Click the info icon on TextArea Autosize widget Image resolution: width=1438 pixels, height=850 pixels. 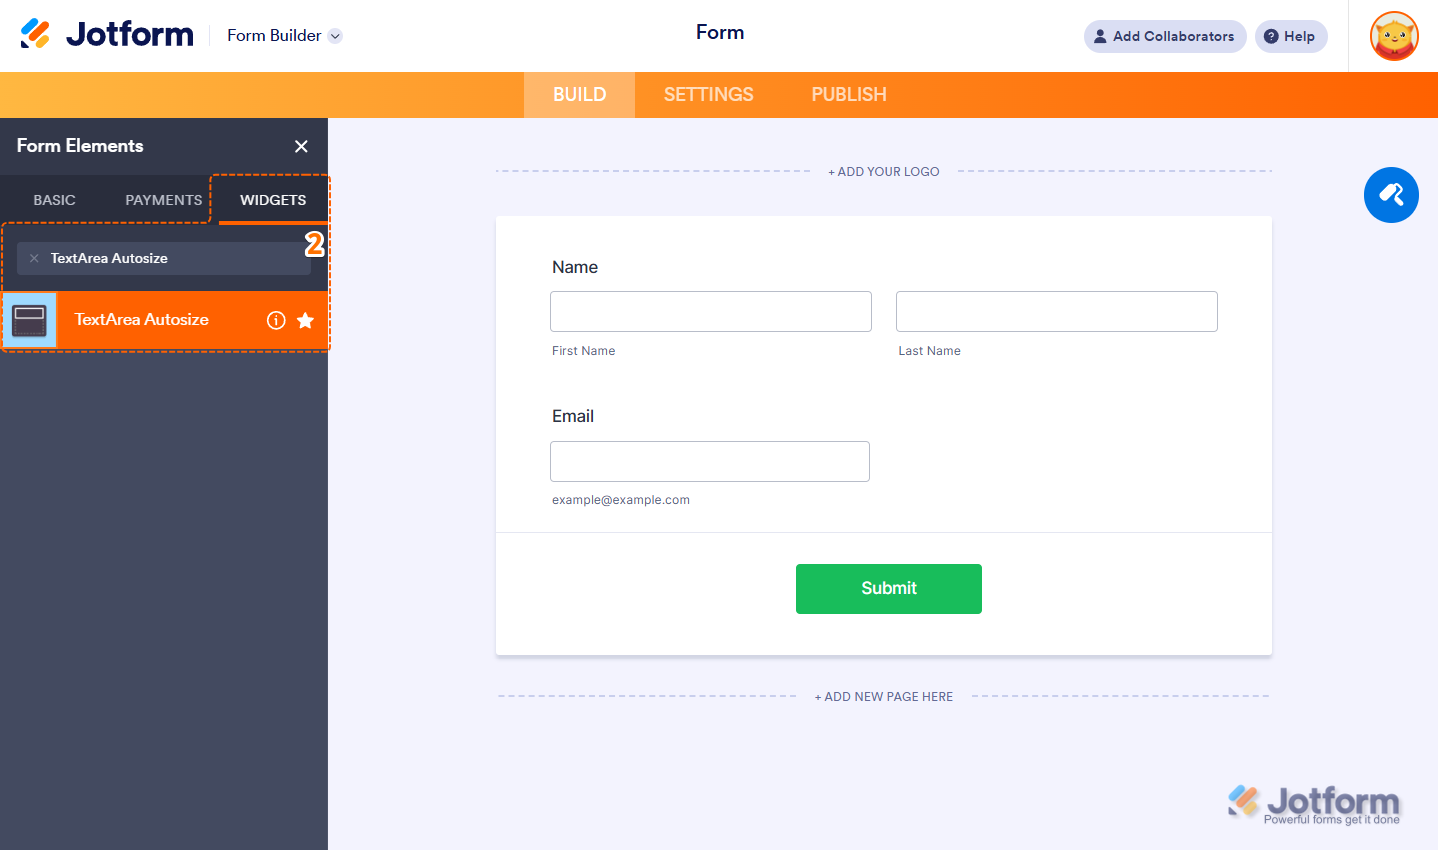click(x=276, y=320)
